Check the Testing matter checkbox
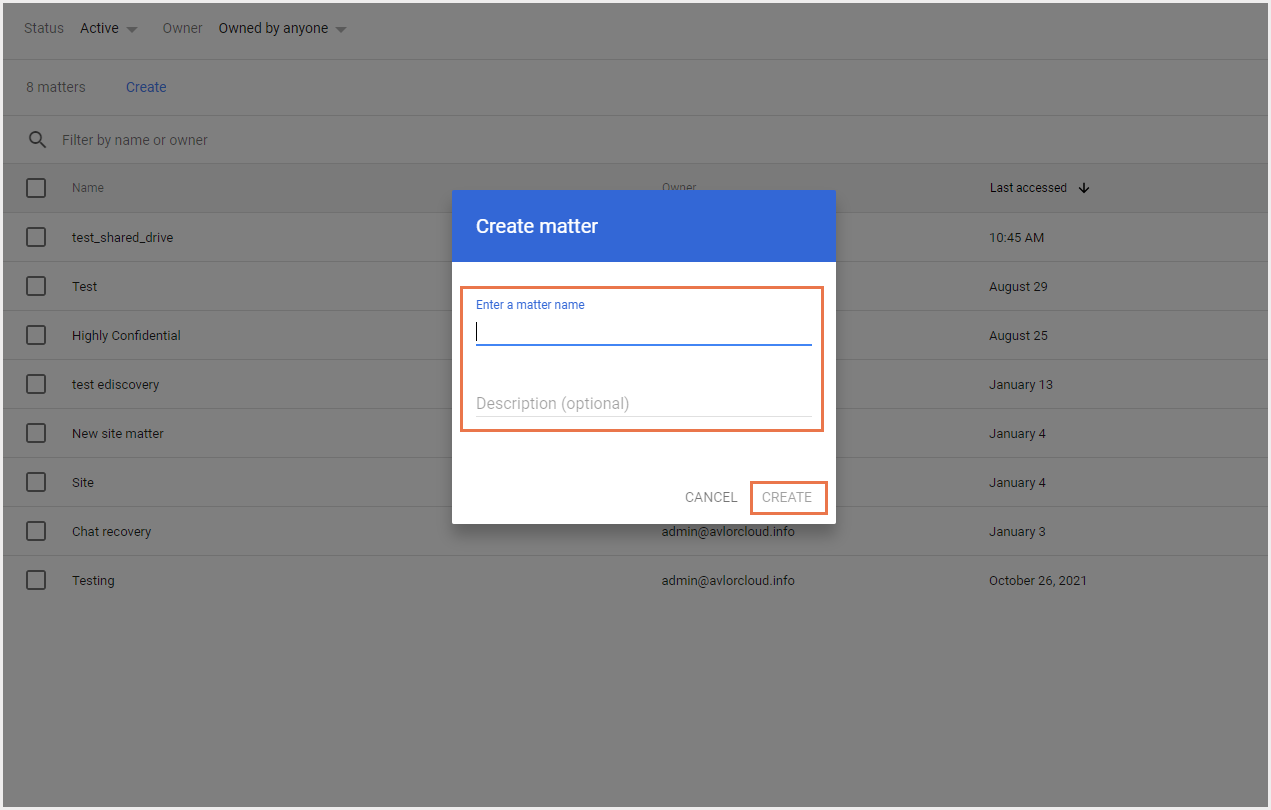 coord(36,580)
